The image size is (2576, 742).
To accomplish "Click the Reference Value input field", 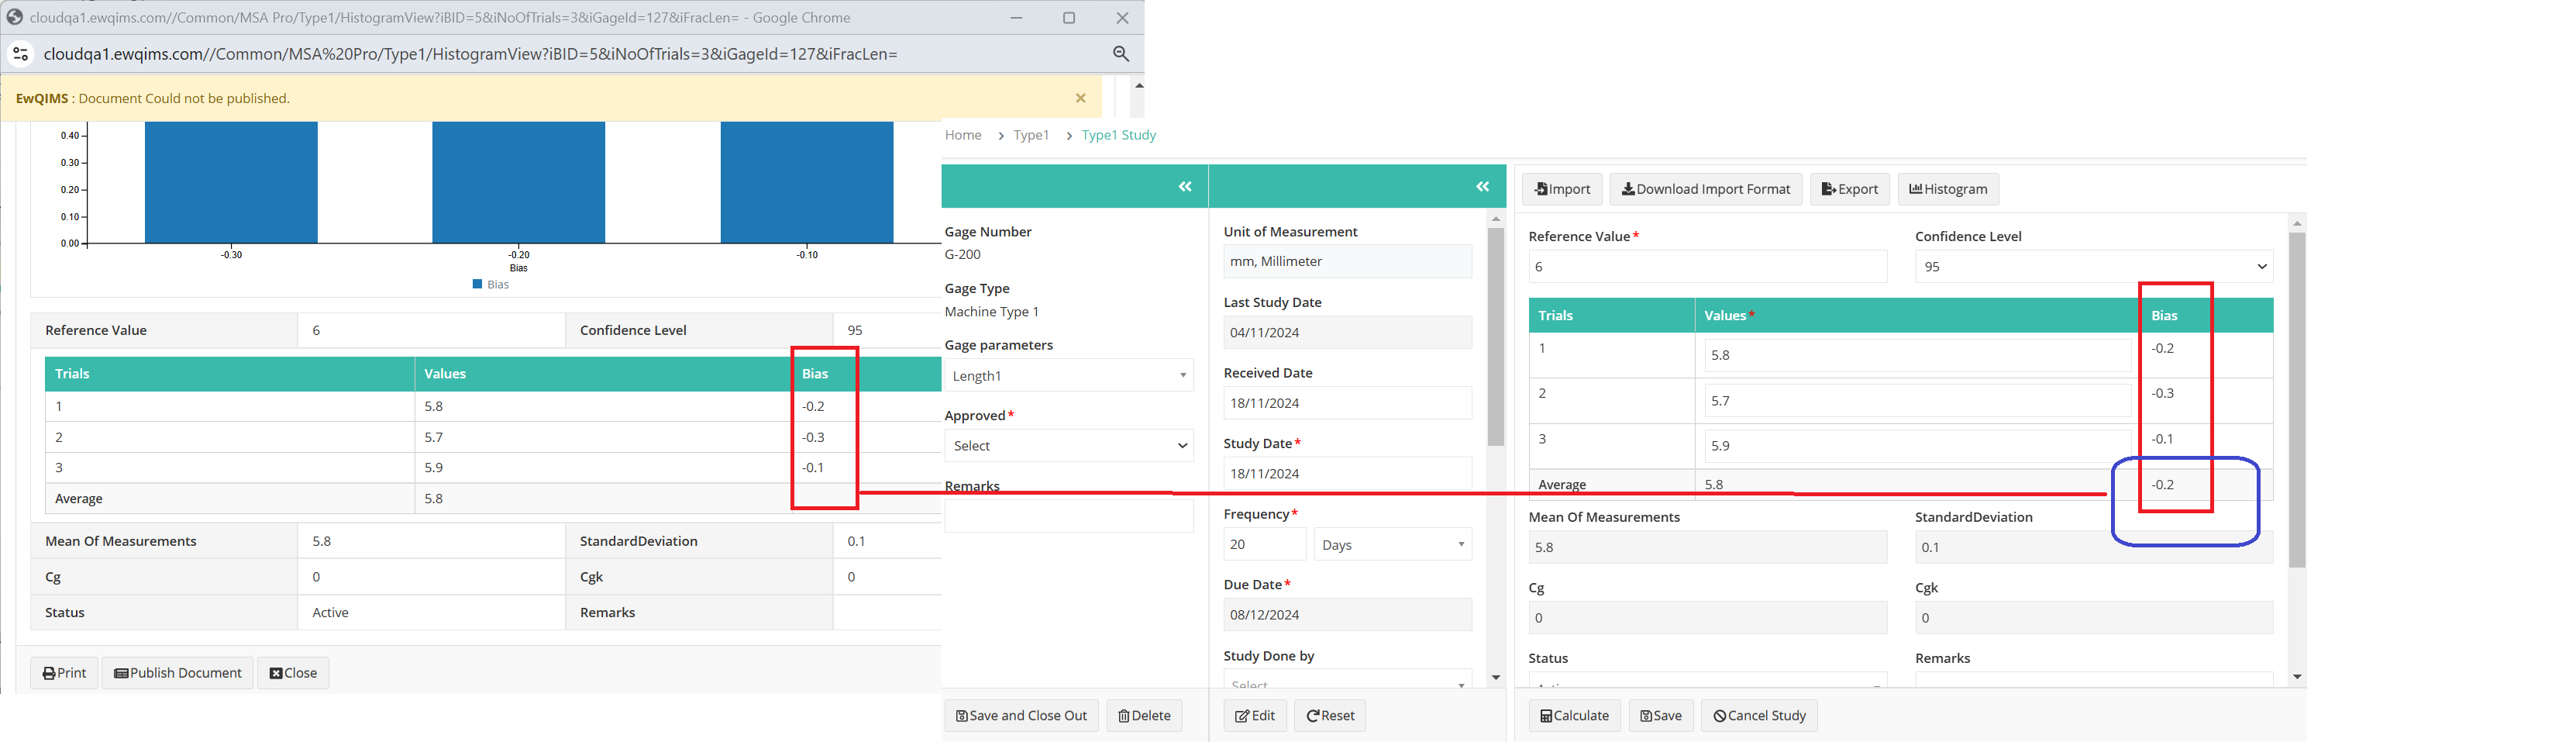I will [1708, 267].
